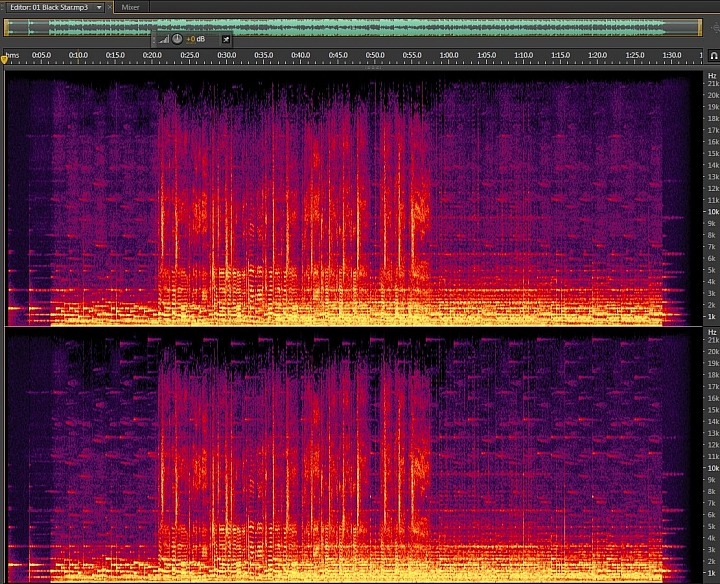Click 0:45.0 on the time ruler

(x=338, y=55)
